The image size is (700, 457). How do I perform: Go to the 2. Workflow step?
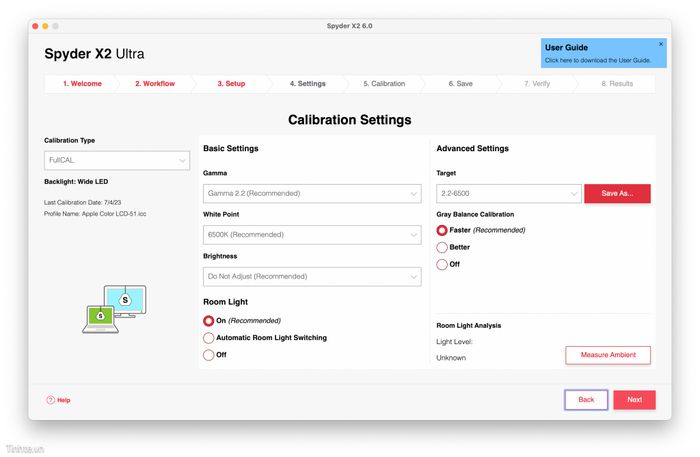coord(155,83)
